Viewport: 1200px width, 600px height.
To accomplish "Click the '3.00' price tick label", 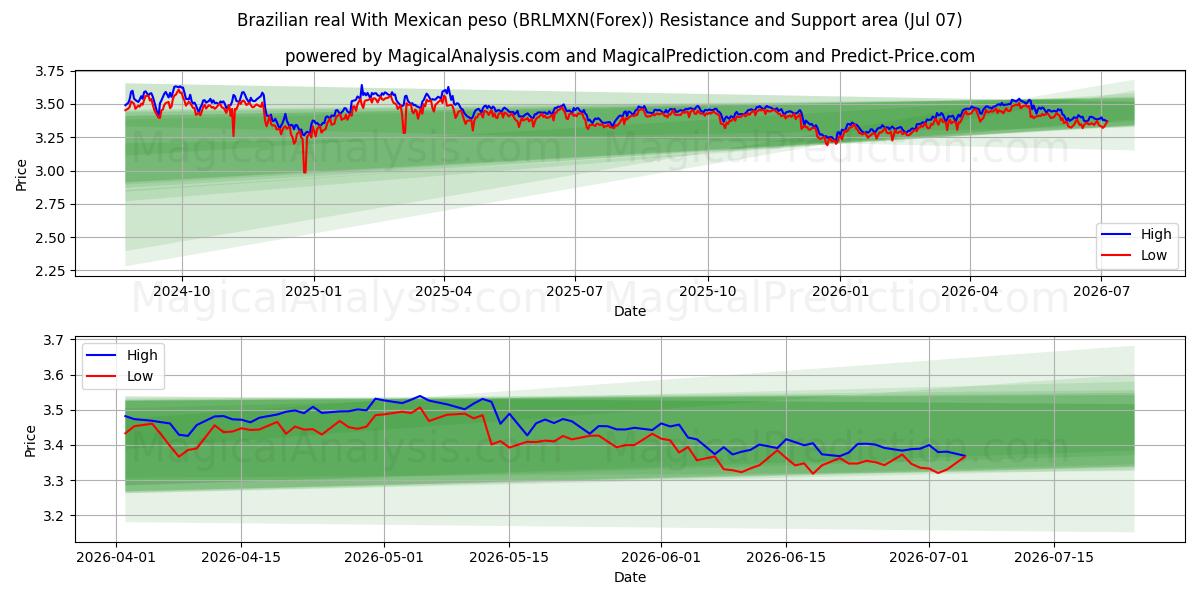I will [x=50, y=171].
